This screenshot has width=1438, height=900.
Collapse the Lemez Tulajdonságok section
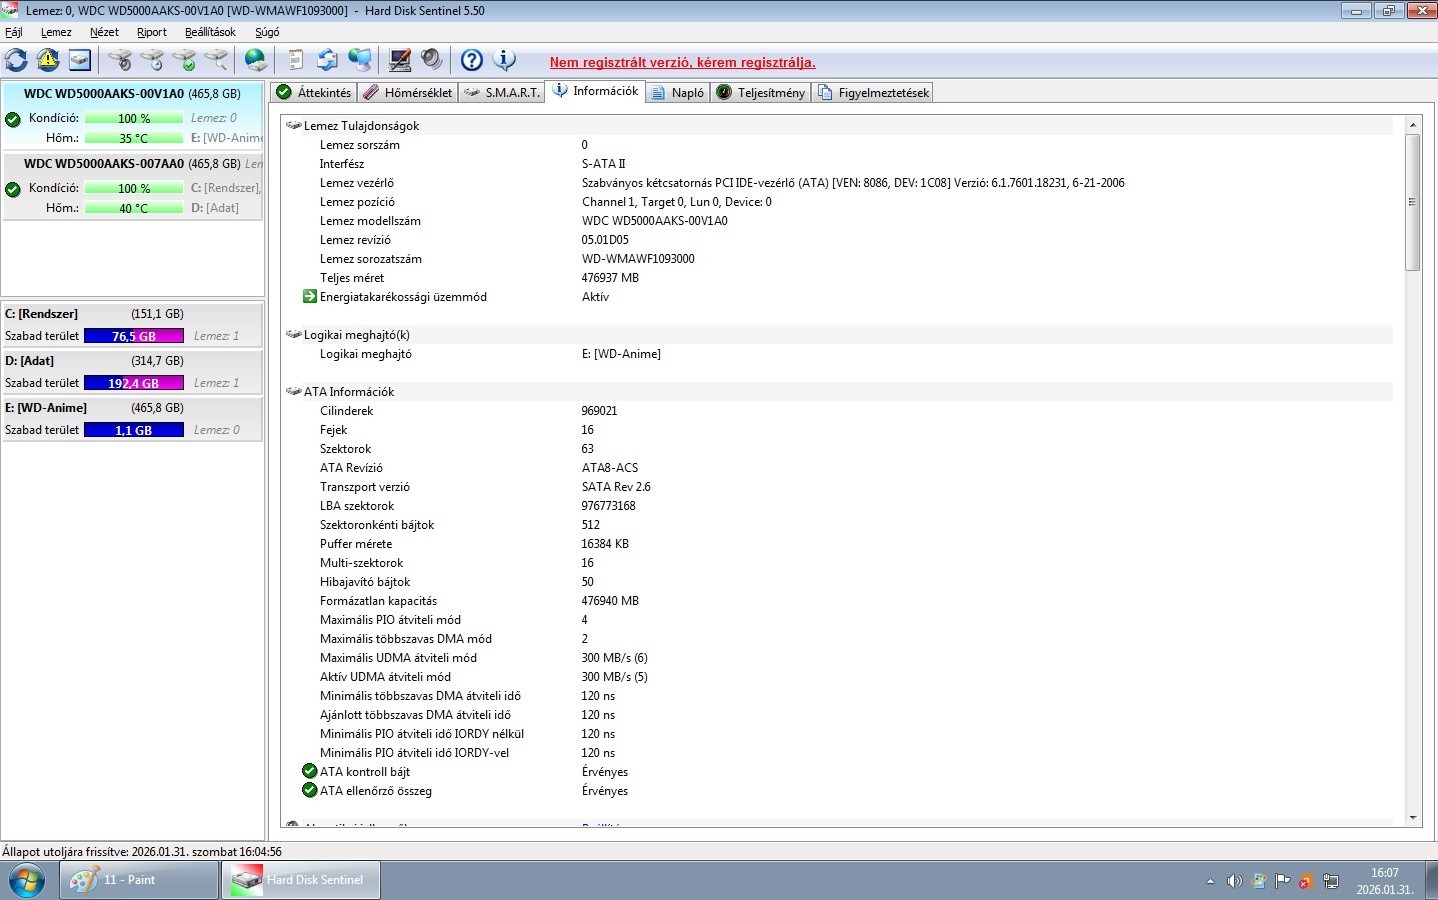coord(294,126)
